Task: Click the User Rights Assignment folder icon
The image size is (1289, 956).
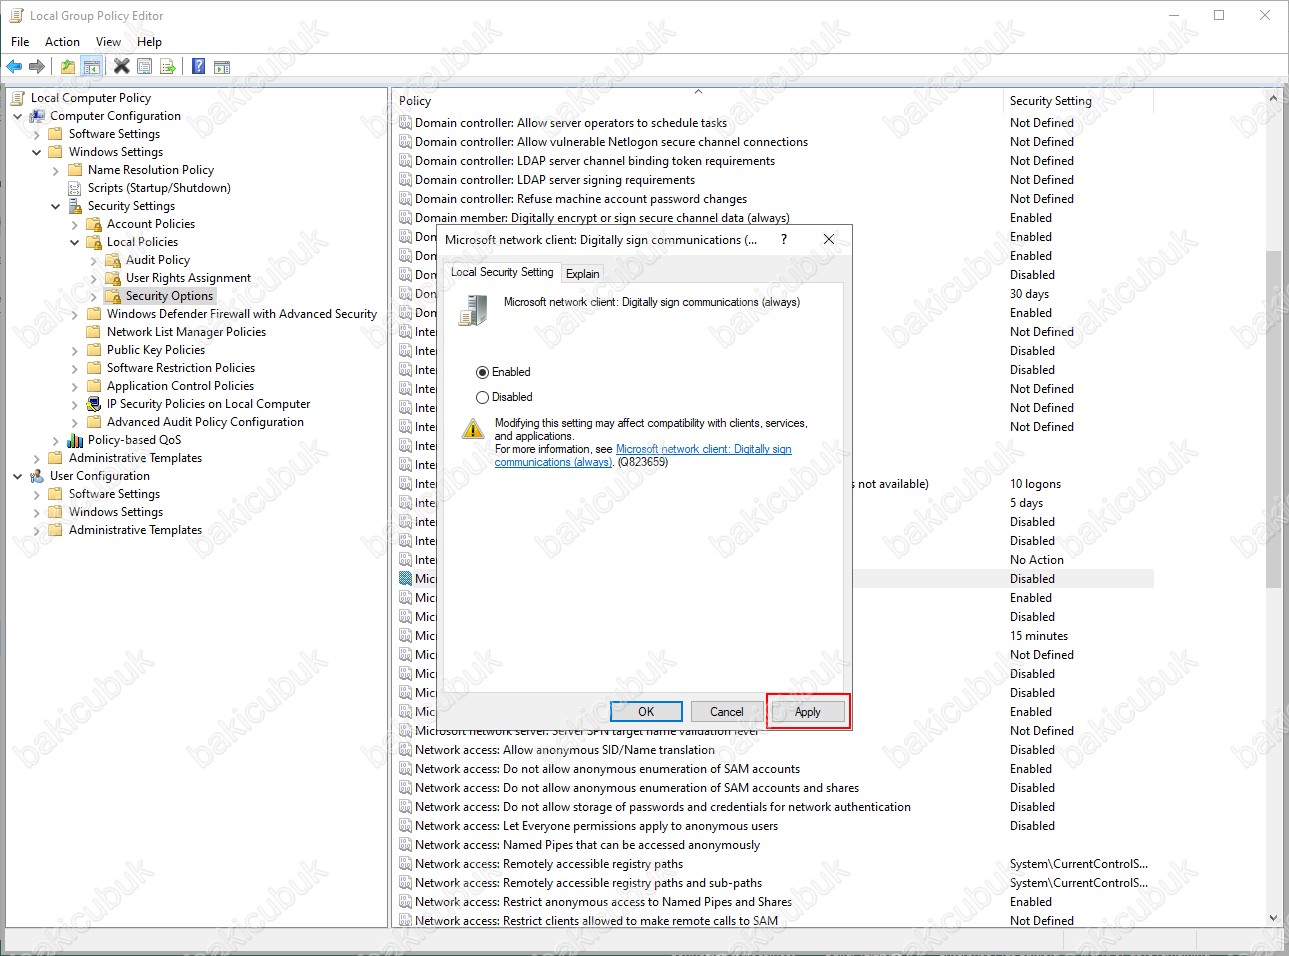Action: coord(113,278)
